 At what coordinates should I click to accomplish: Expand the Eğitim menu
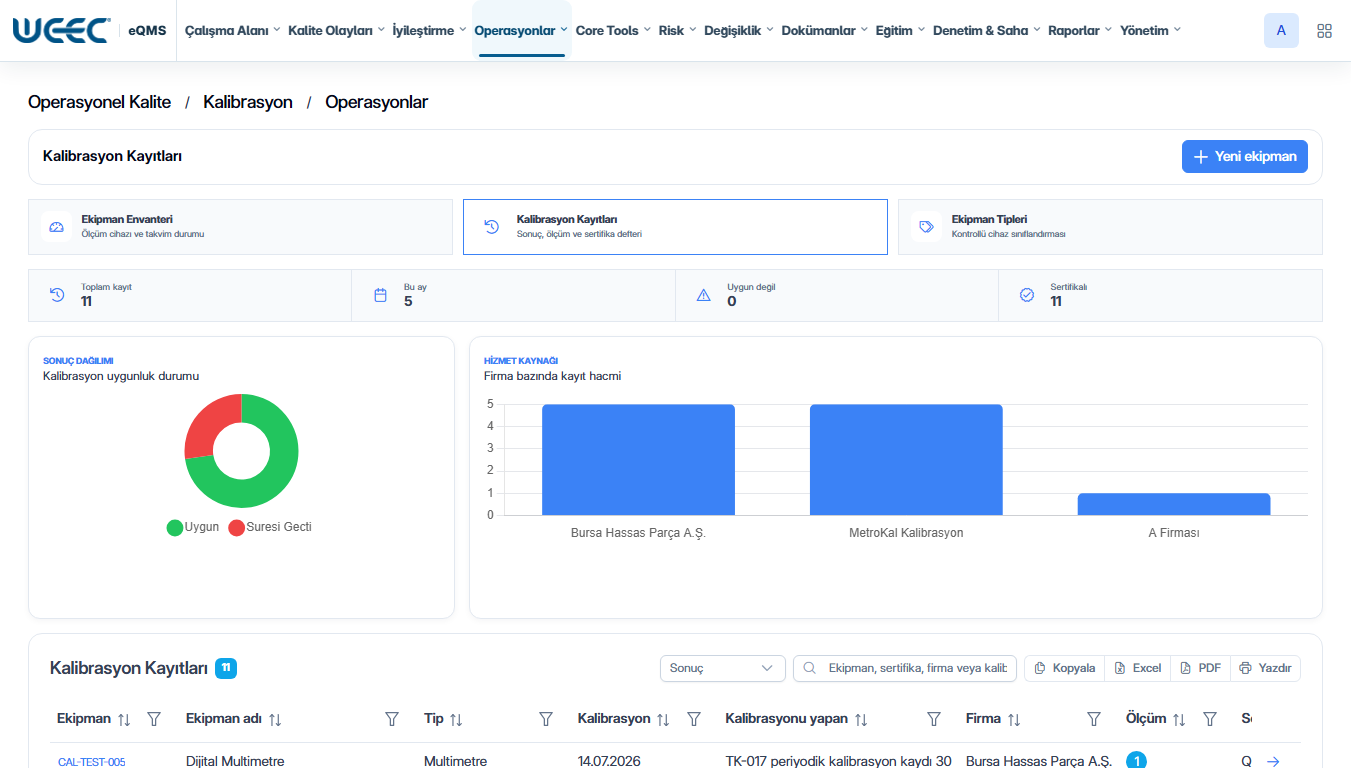(x=900, y=31)
